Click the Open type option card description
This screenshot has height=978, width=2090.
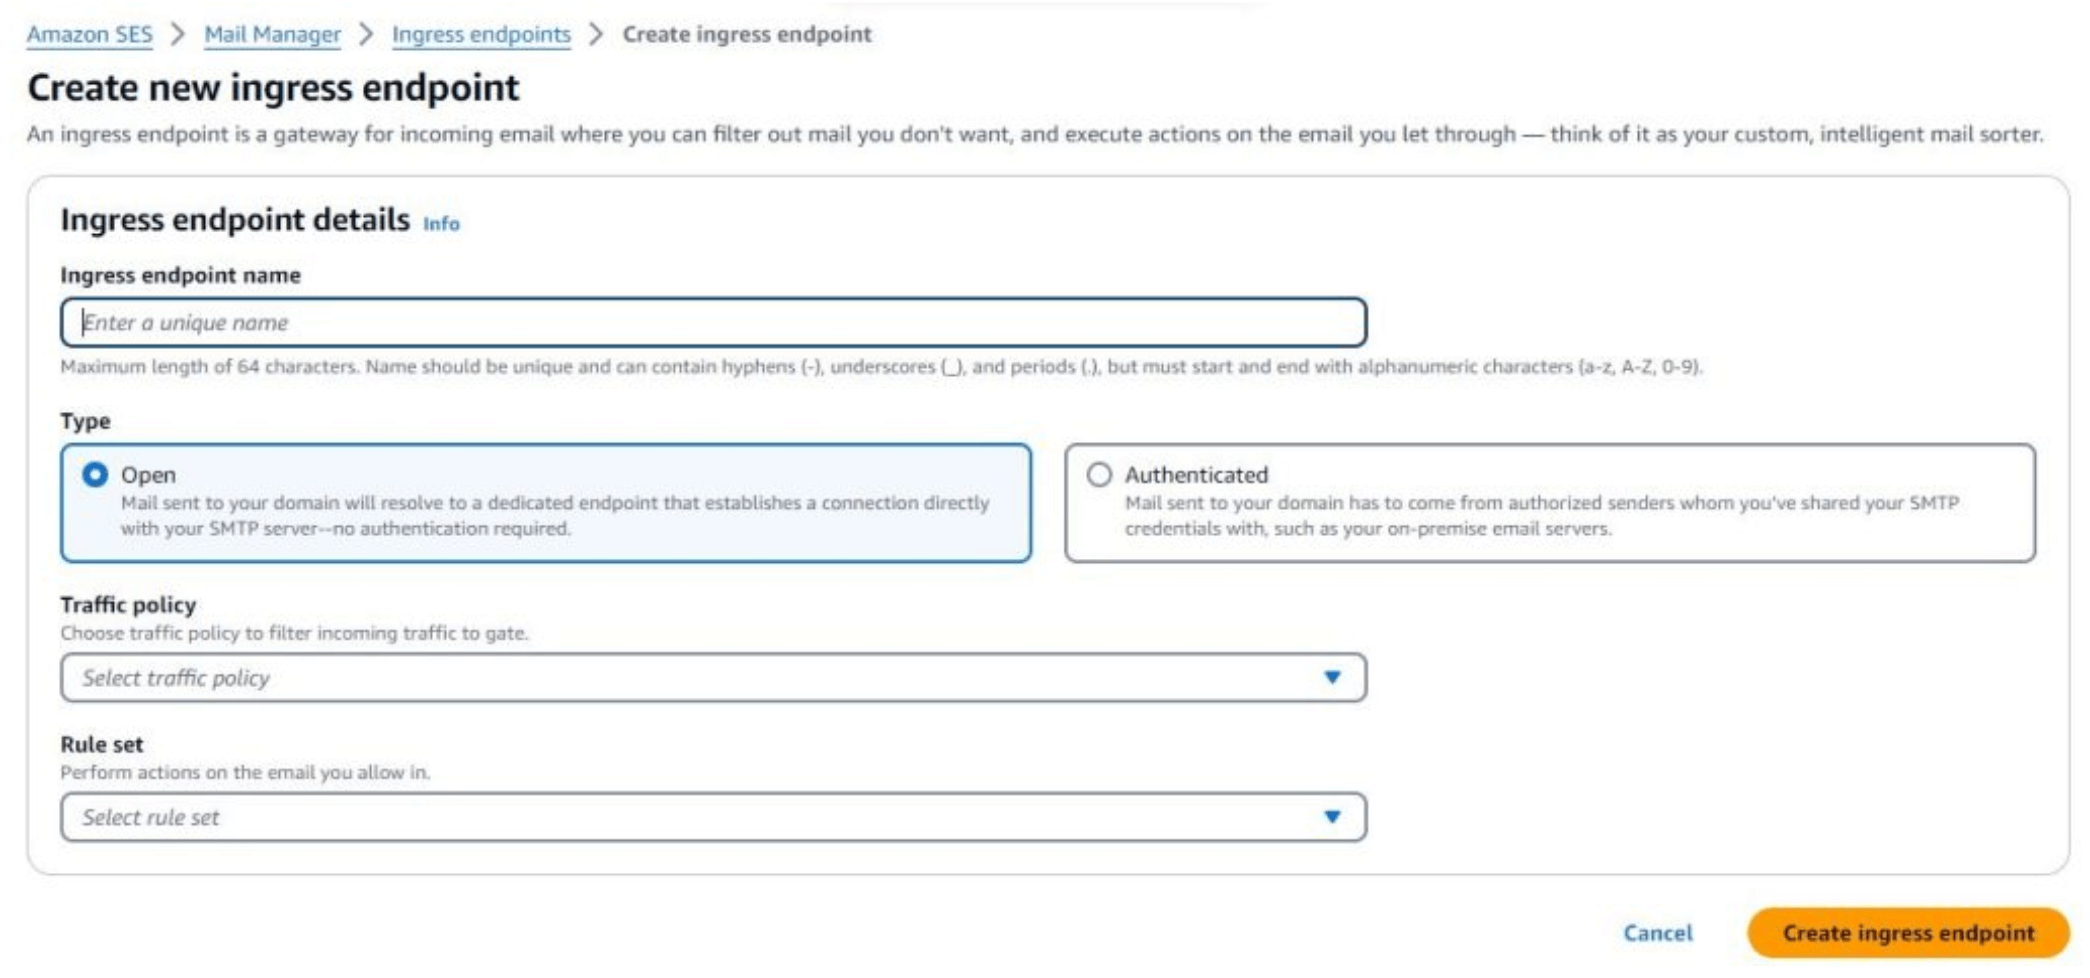[555, 515]
